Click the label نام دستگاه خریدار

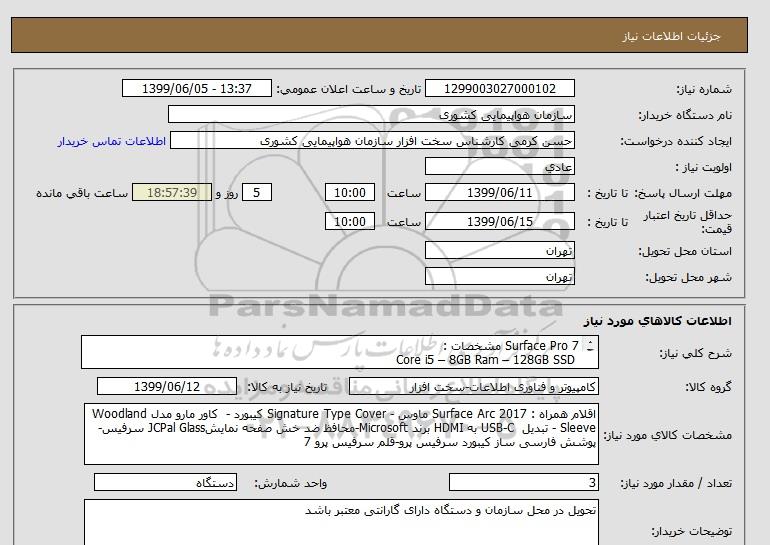coord(685,115)
